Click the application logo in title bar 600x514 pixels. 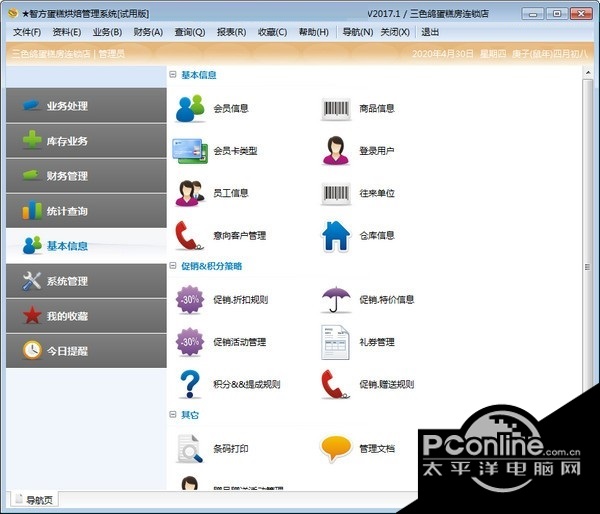coord(13,13)
